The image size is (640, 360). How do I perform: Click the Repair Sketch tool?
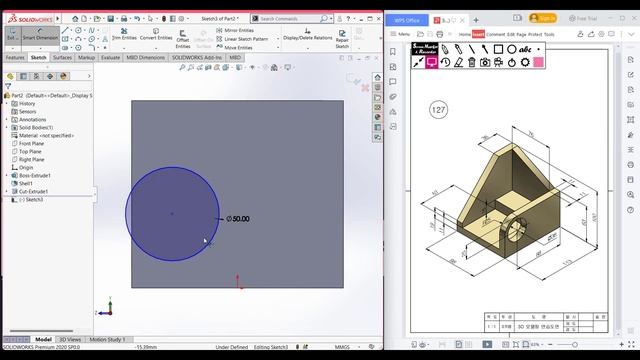(x=342, y=39)
